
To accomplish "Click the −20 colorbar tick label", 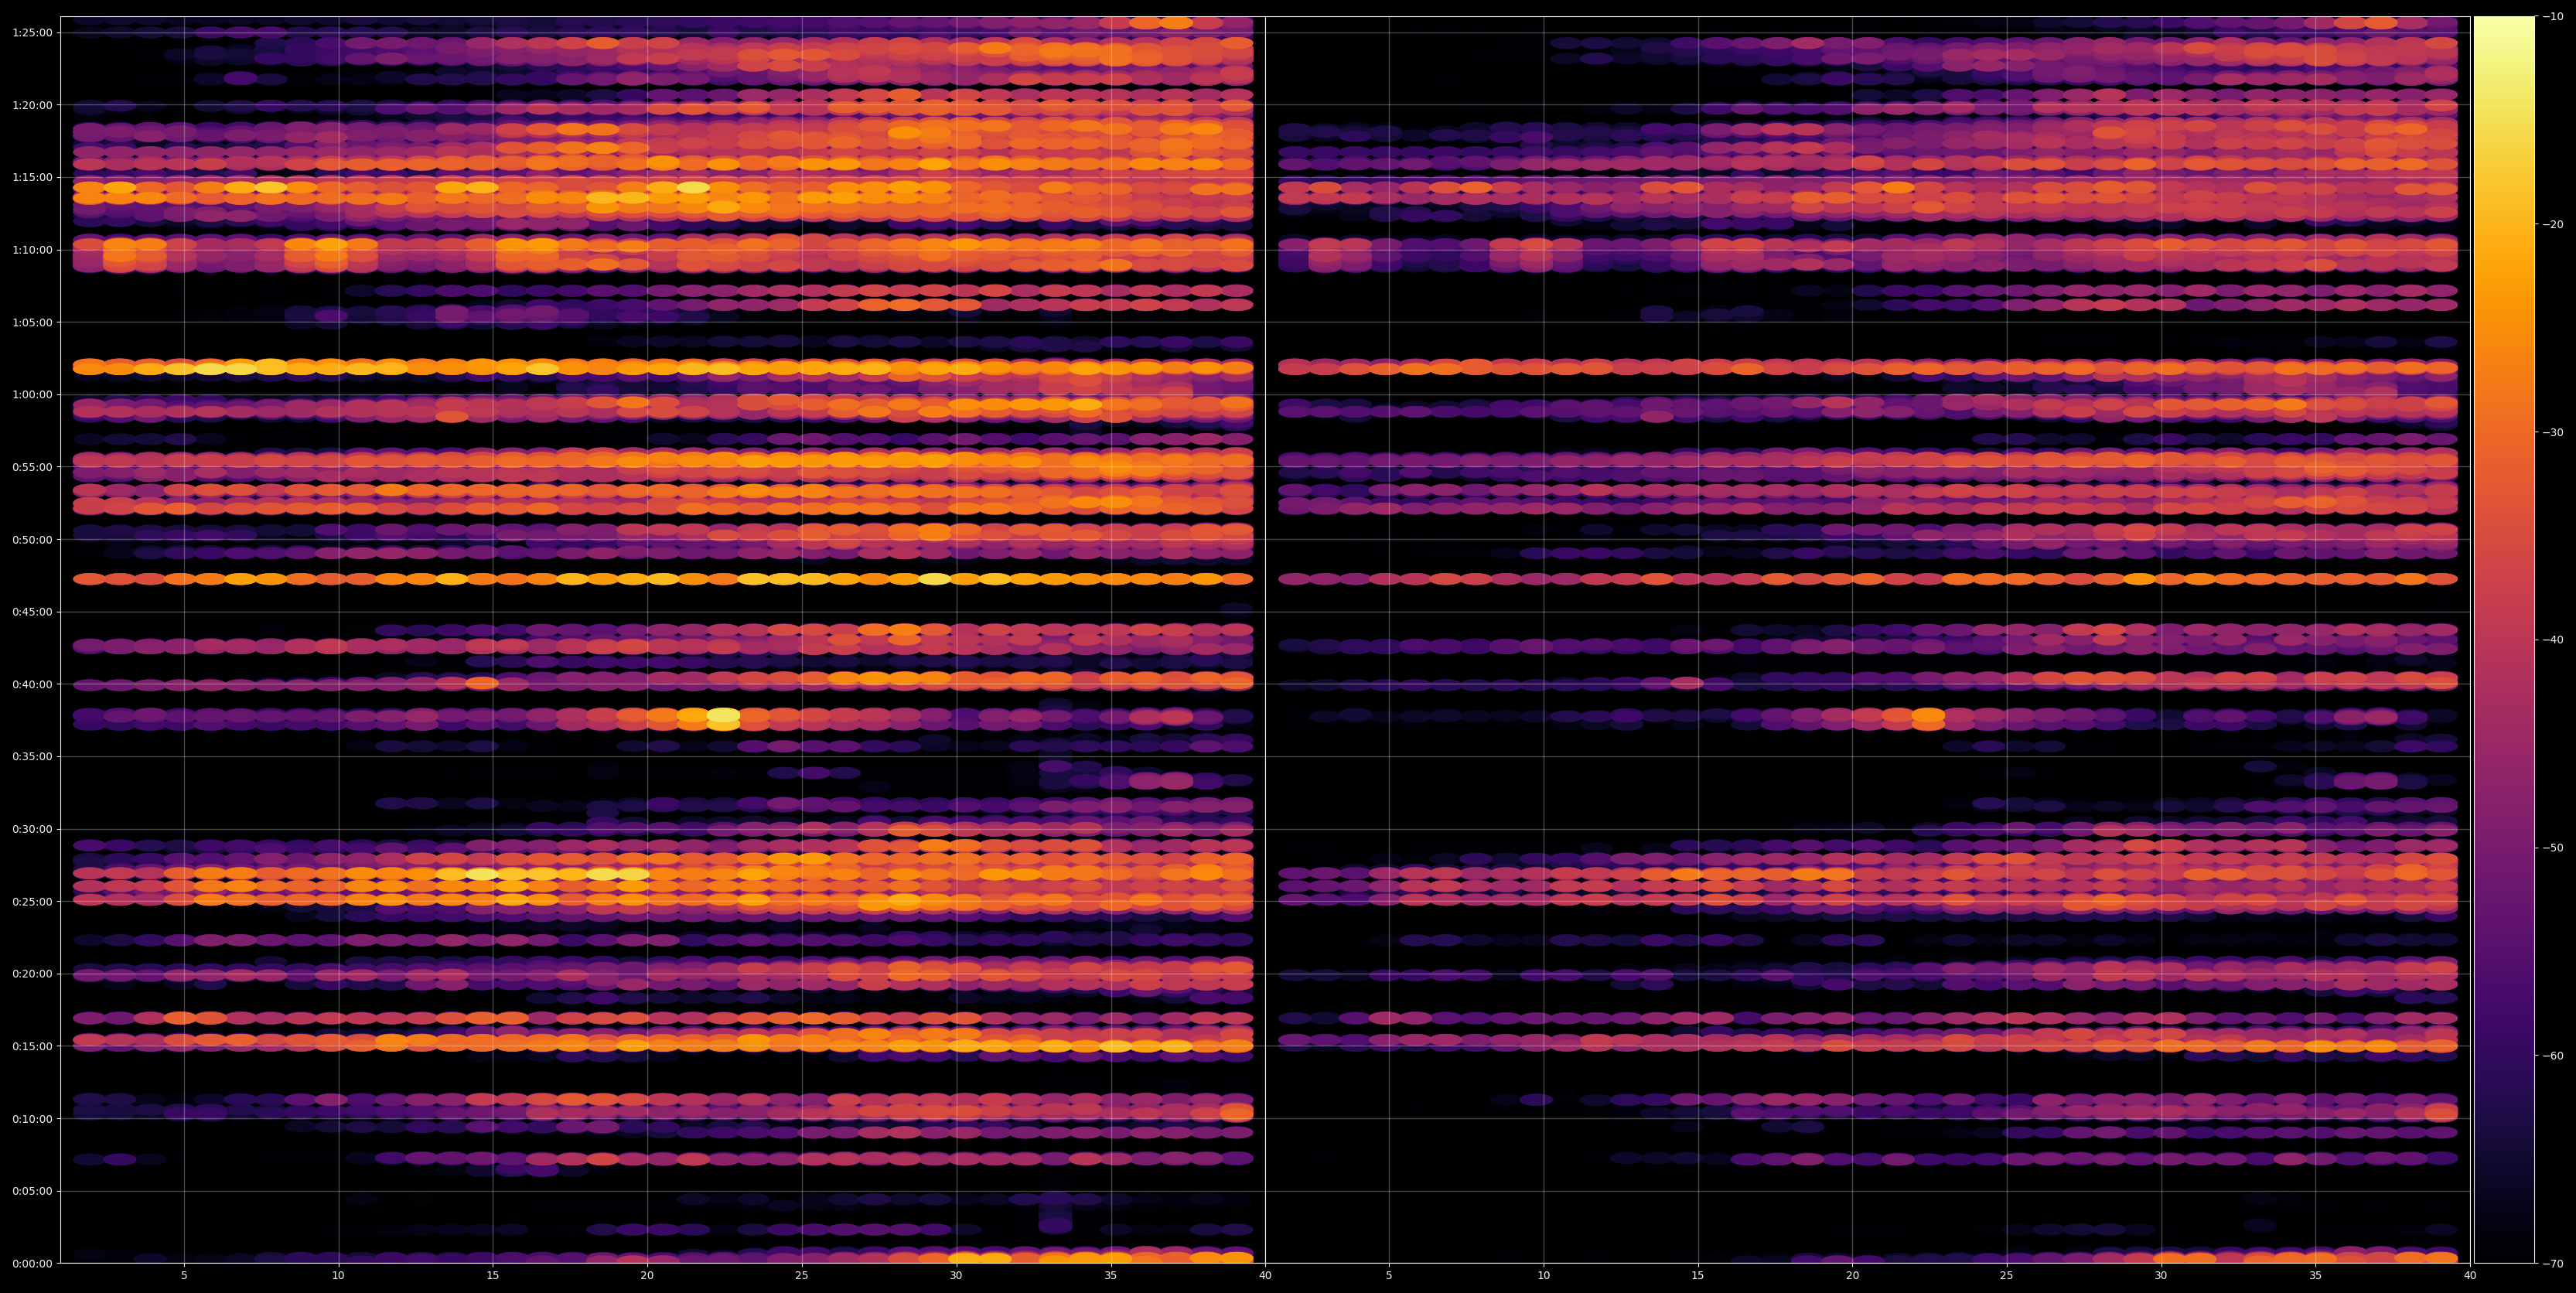I will point(2553,224).
